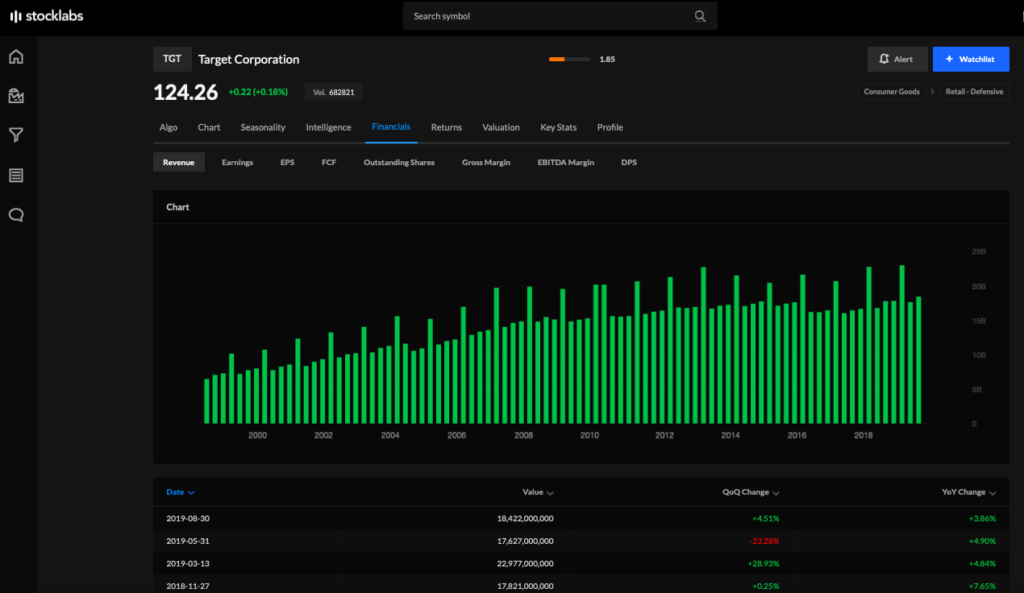Viewport: 1024px width, 593px height.
Task: Click the TGT ticker badge
Action: (x=172, y=59)
